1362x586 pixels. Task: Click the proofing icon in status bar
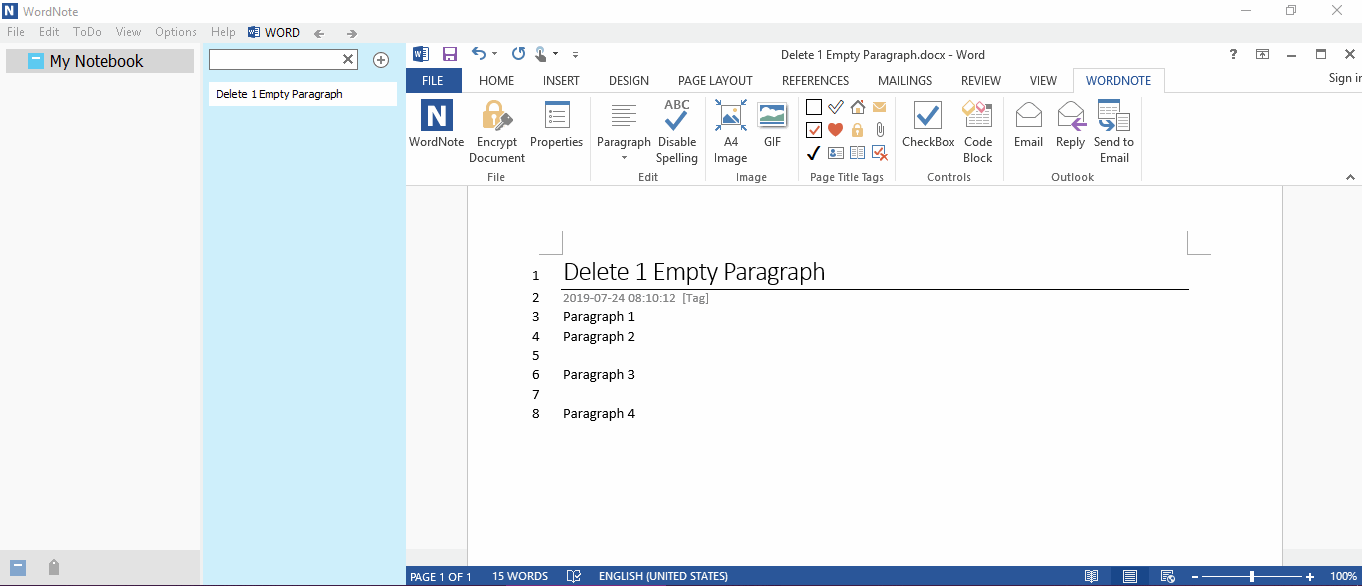point(574,576)
